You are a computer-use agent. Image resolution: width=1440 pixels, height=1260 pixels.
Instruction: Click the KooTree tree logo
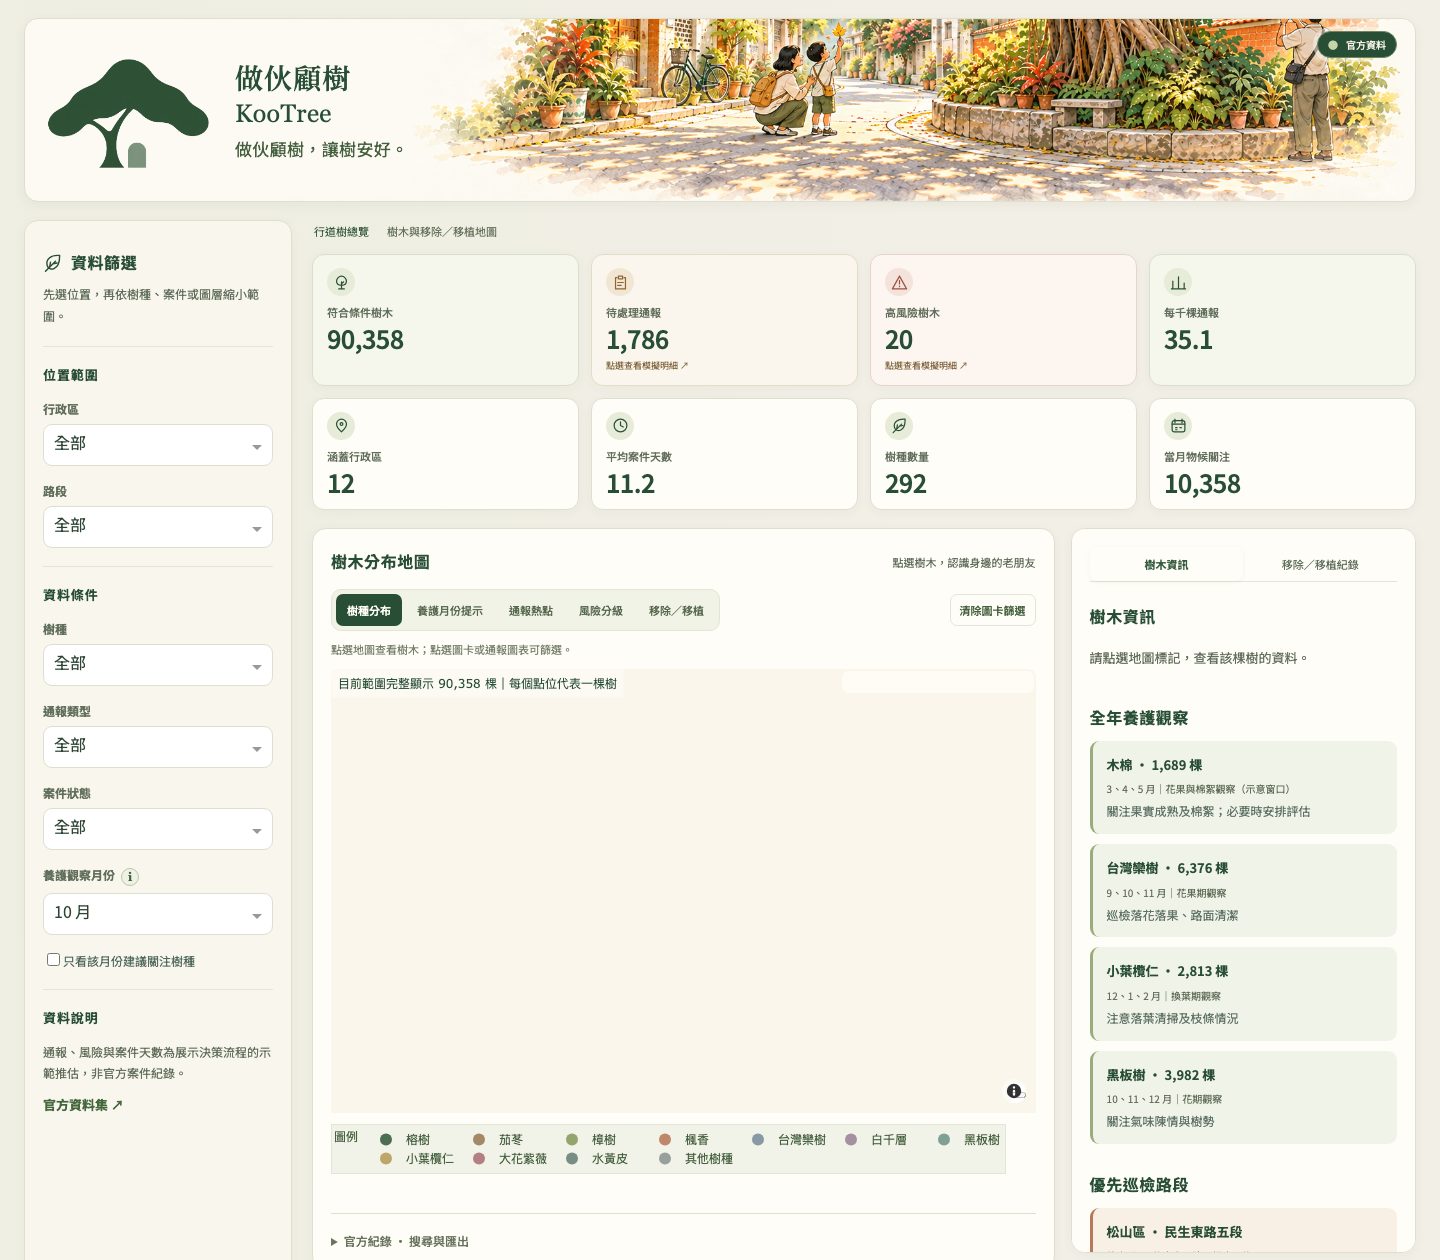(128, 113)
